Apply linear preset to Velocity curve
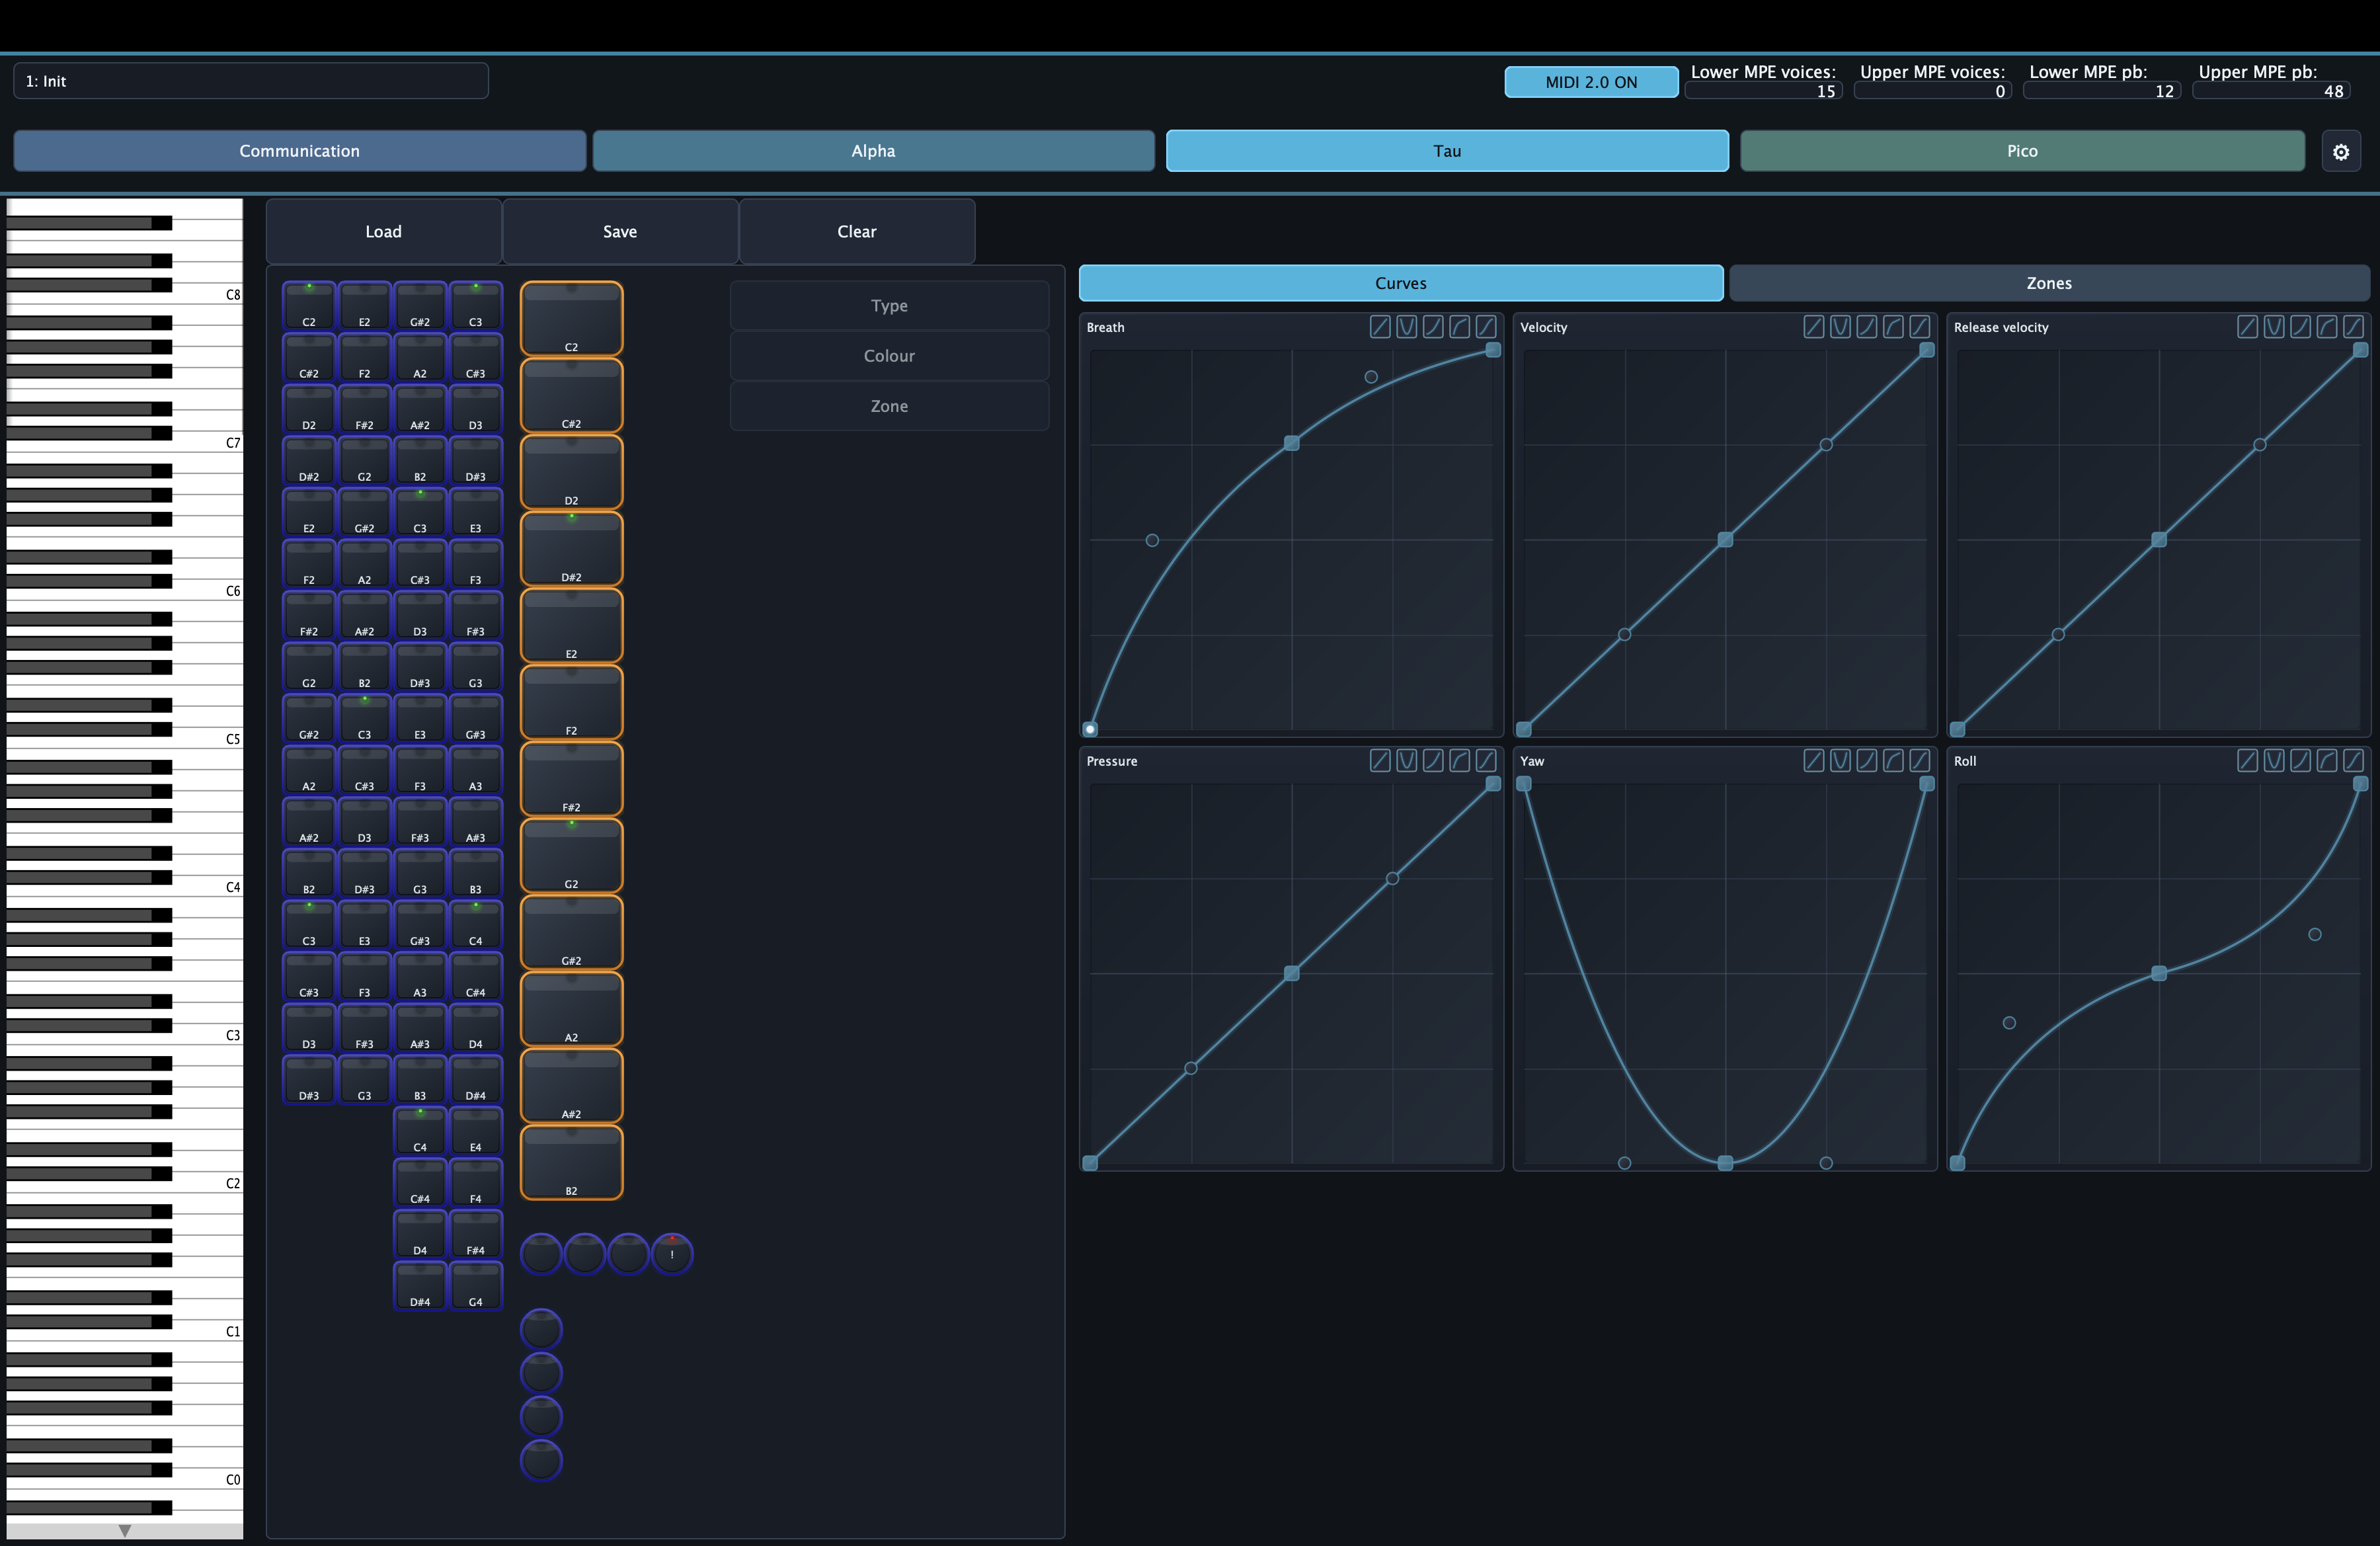Image resolution: width=2380 pixels, height=1546 pixels. click(x=1814, y=327)
